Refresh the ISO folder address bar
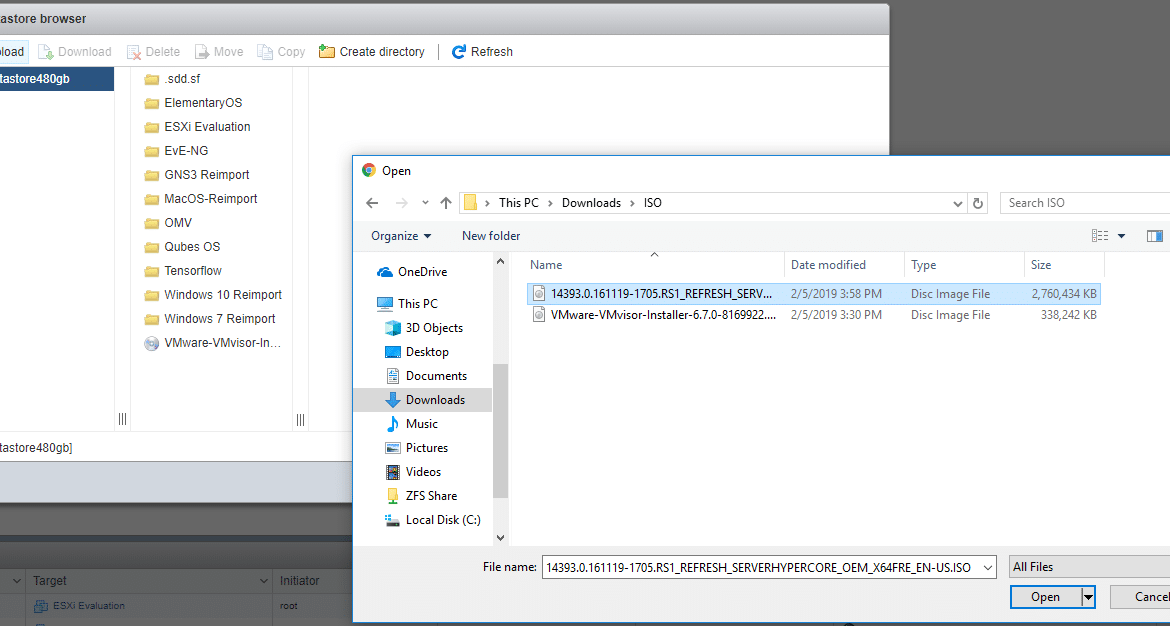The image size is (1170, 626). point(977,203)
